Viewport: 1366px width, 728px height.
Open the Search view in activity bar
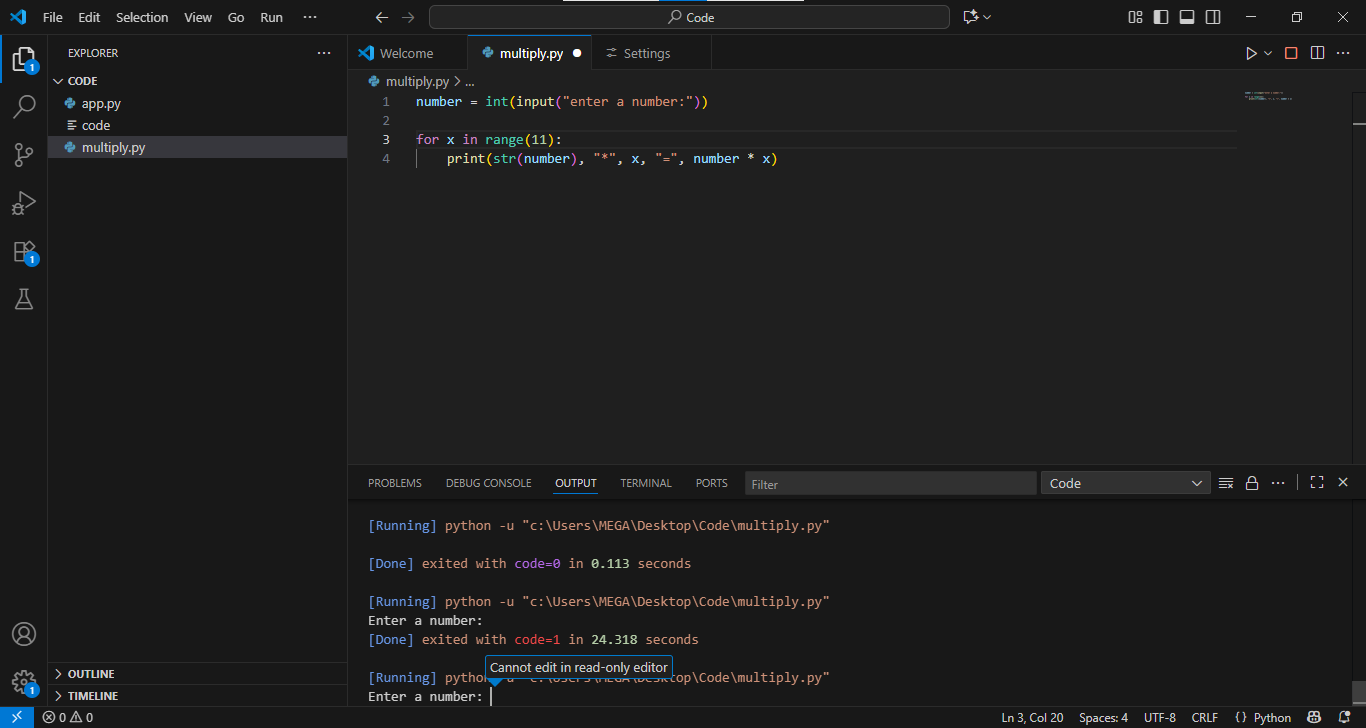[24, 106]
